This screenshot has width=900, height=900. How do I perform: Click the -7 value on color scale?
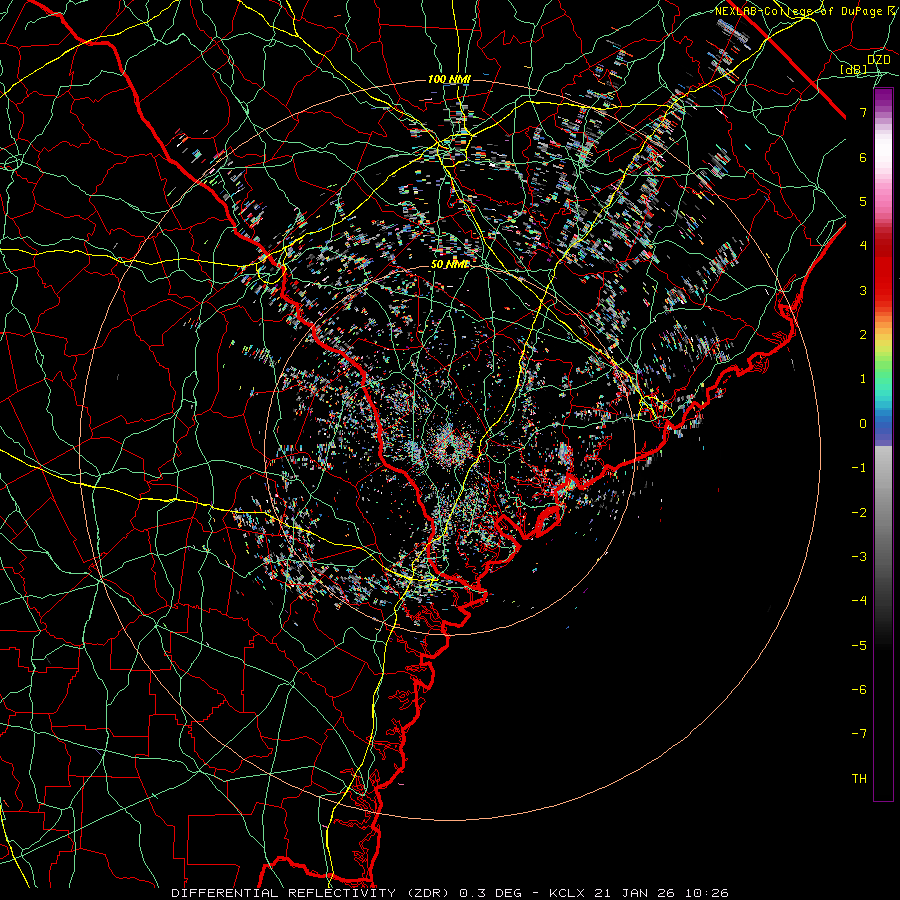tap(859, 734)
